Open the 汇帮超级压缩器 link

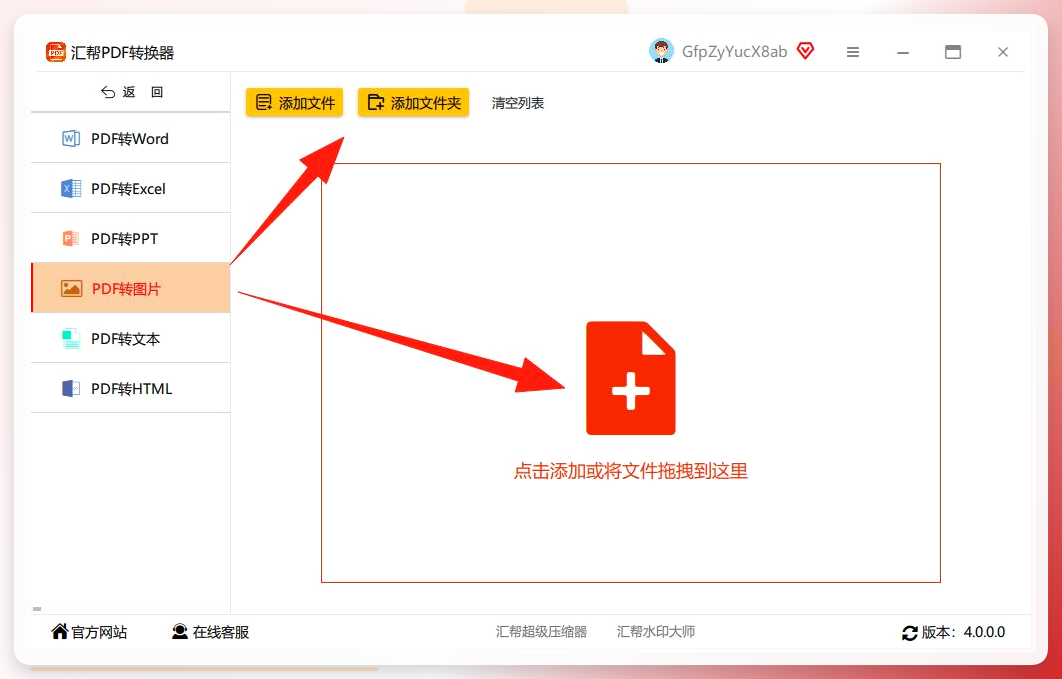coord(541,632)
